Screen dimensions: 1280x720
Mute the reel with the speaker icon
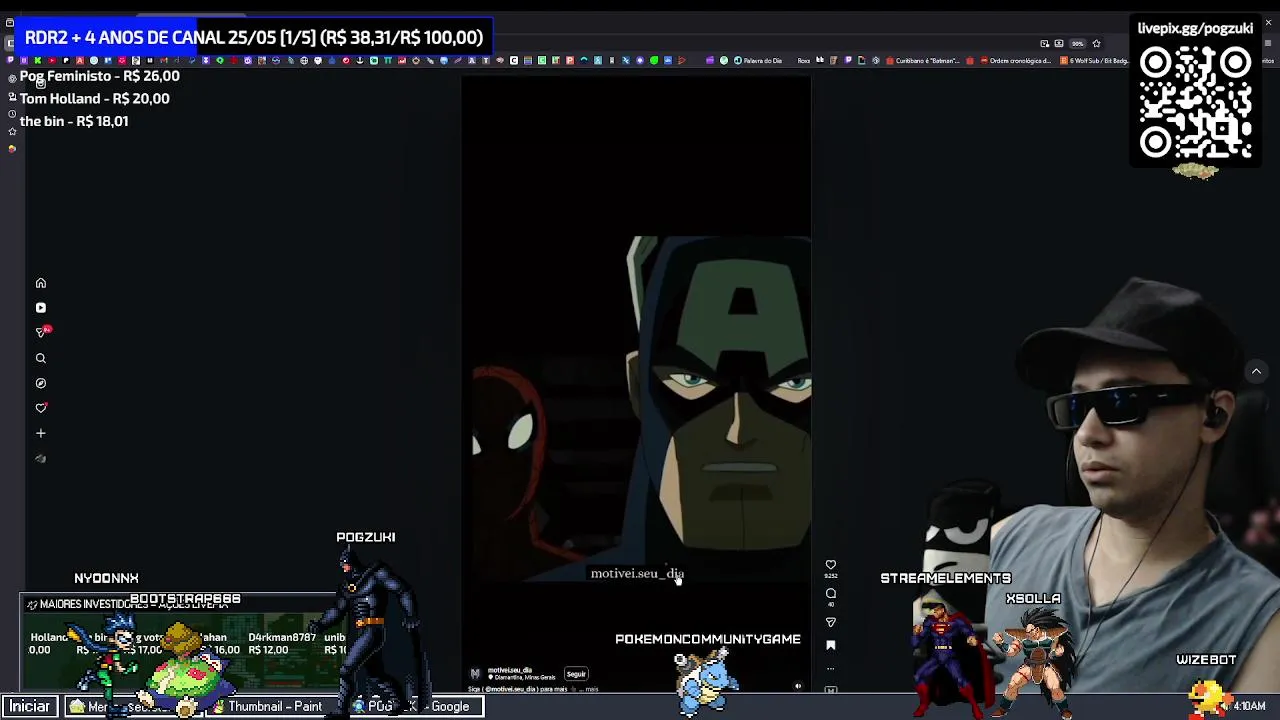click(x=797, y=686)
